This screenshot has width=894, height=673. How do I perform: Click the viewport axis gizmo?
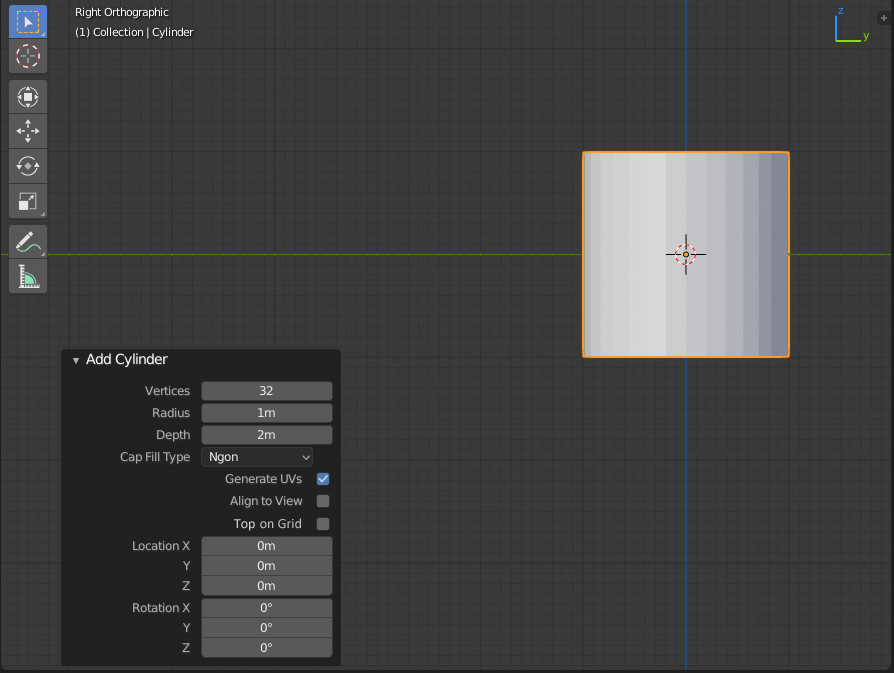(x=851, y=27)
